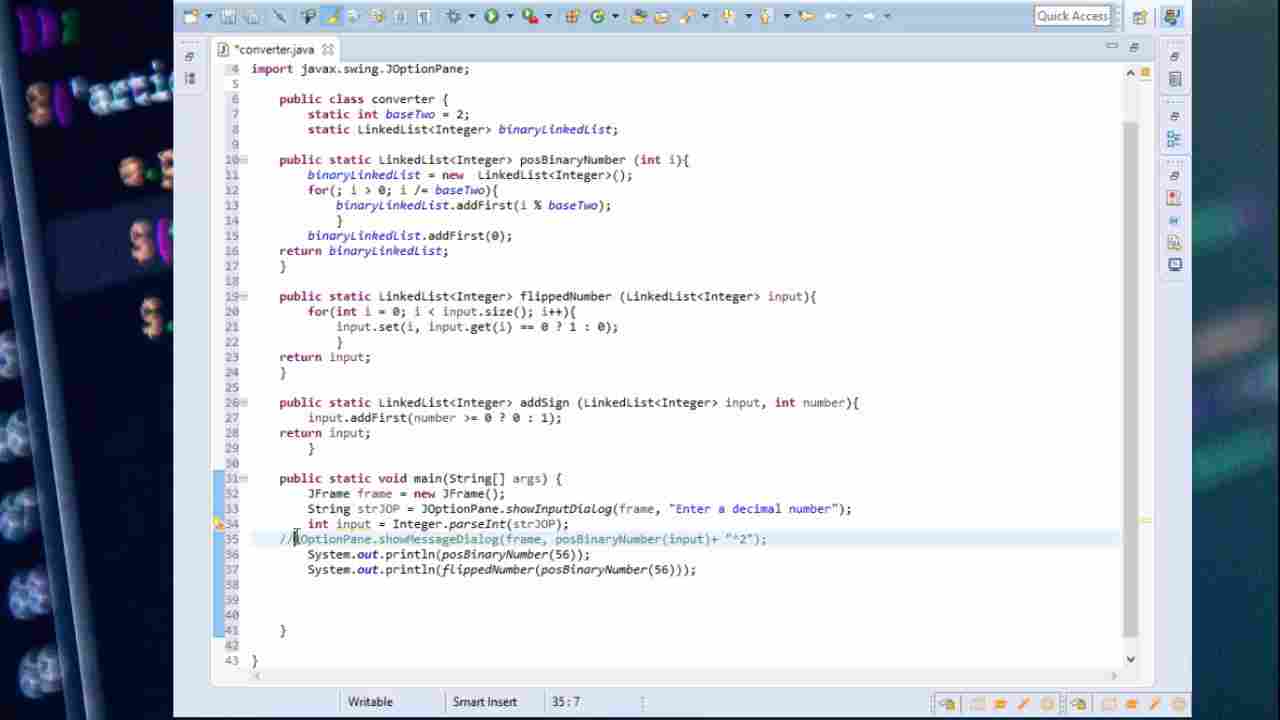Click the import javax.swing.JOptionPane line

[x=360, y=69]
